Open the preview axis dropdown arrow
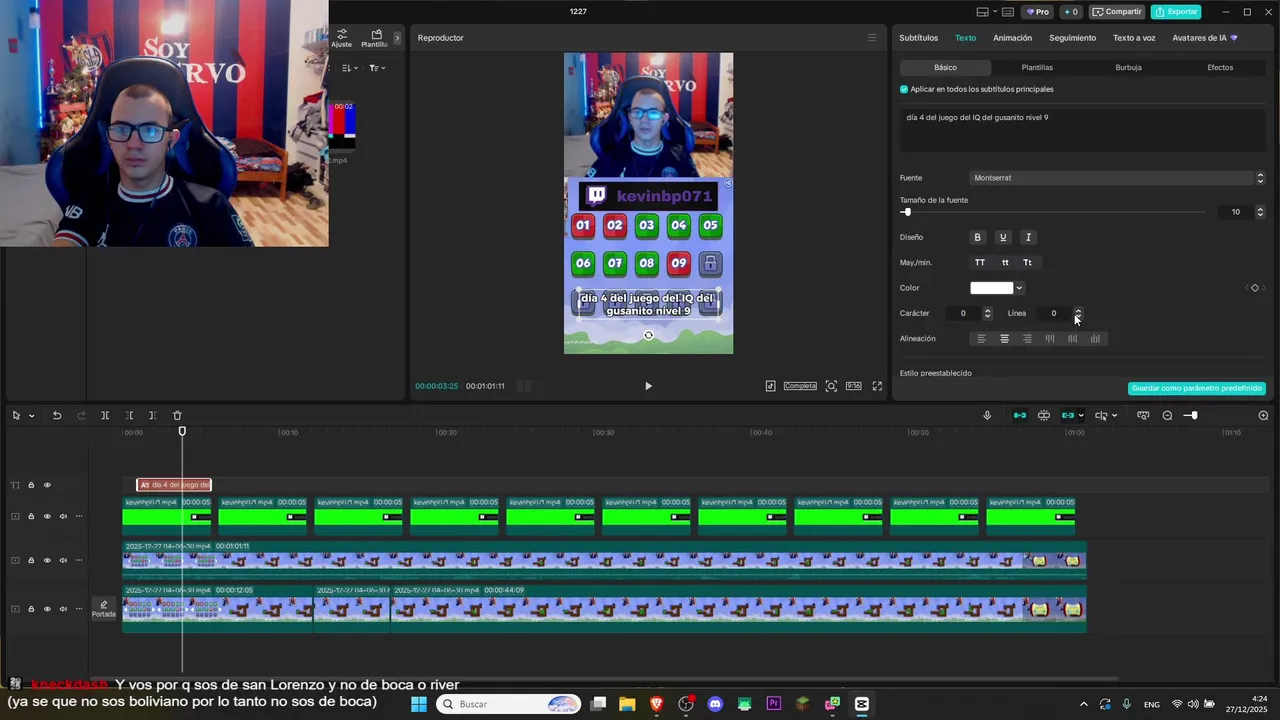 (1114, 416)
